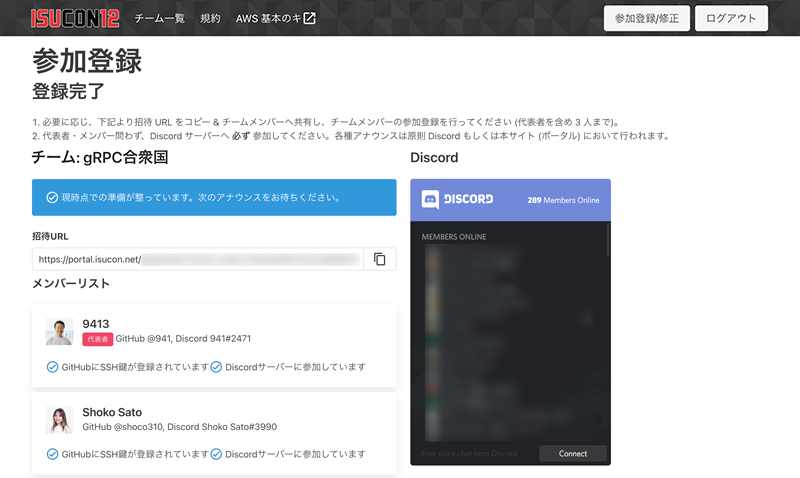
Task: Click the MEMBERS ONLINE heading
Action: tap(454, 237)
